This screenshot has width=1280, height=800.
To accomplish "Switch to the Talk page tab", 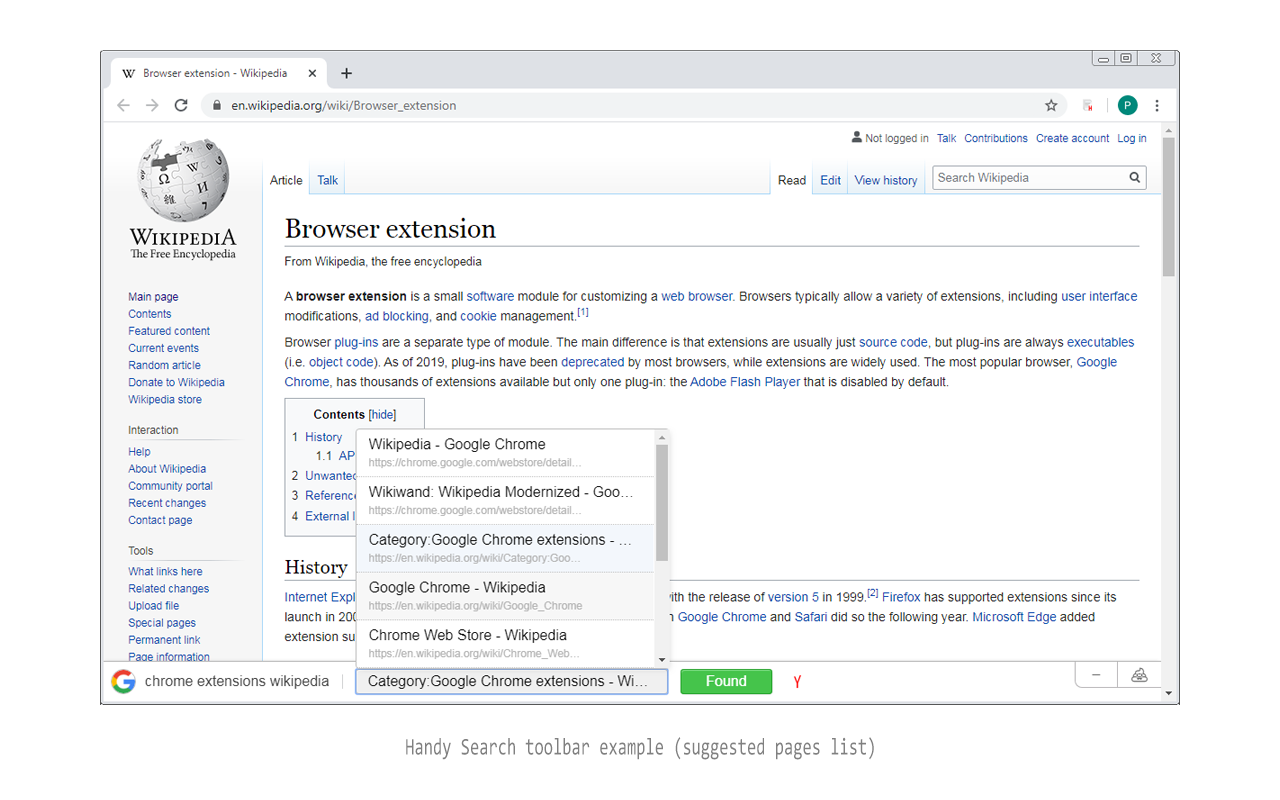I will coord(327,180).
